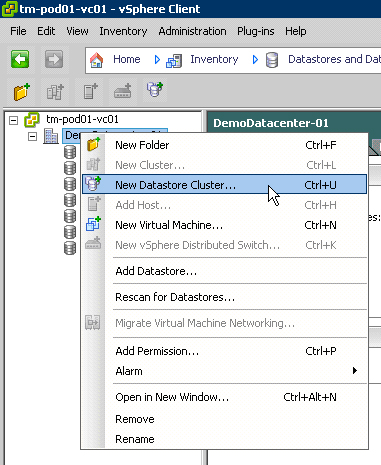Open the View menu

tap(77, 31)
